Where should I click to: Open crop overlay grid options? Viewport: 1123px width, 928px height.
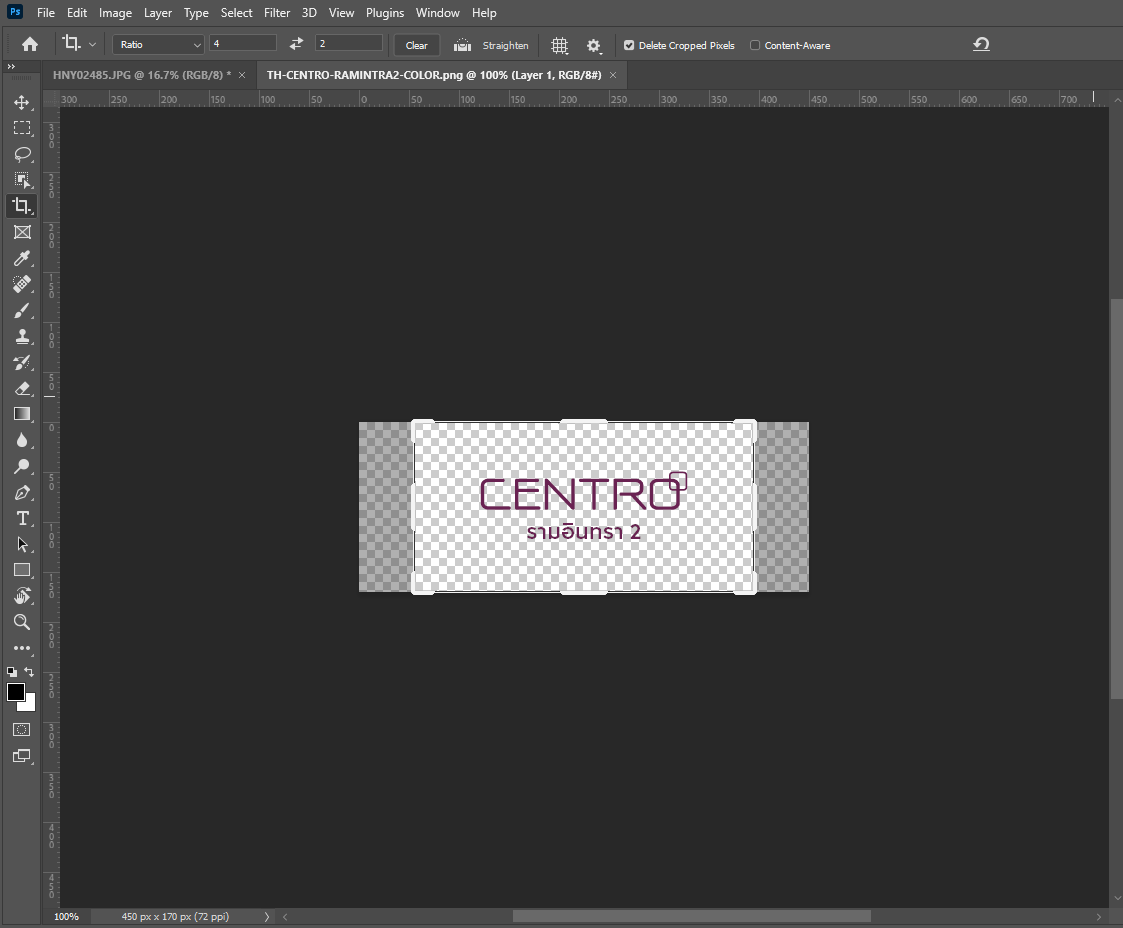(559, 45)
